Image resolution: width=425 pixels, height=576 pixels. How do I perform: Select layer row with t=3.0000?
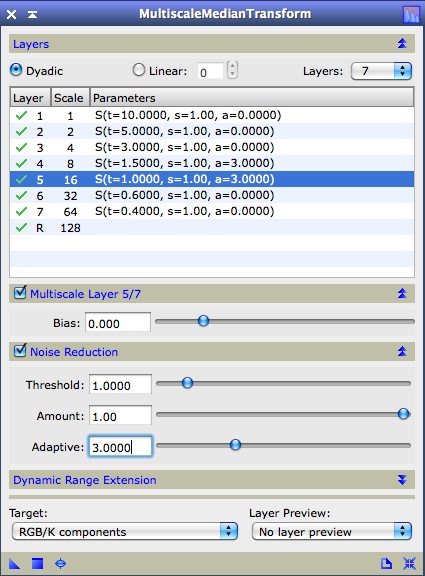(212, 147)
